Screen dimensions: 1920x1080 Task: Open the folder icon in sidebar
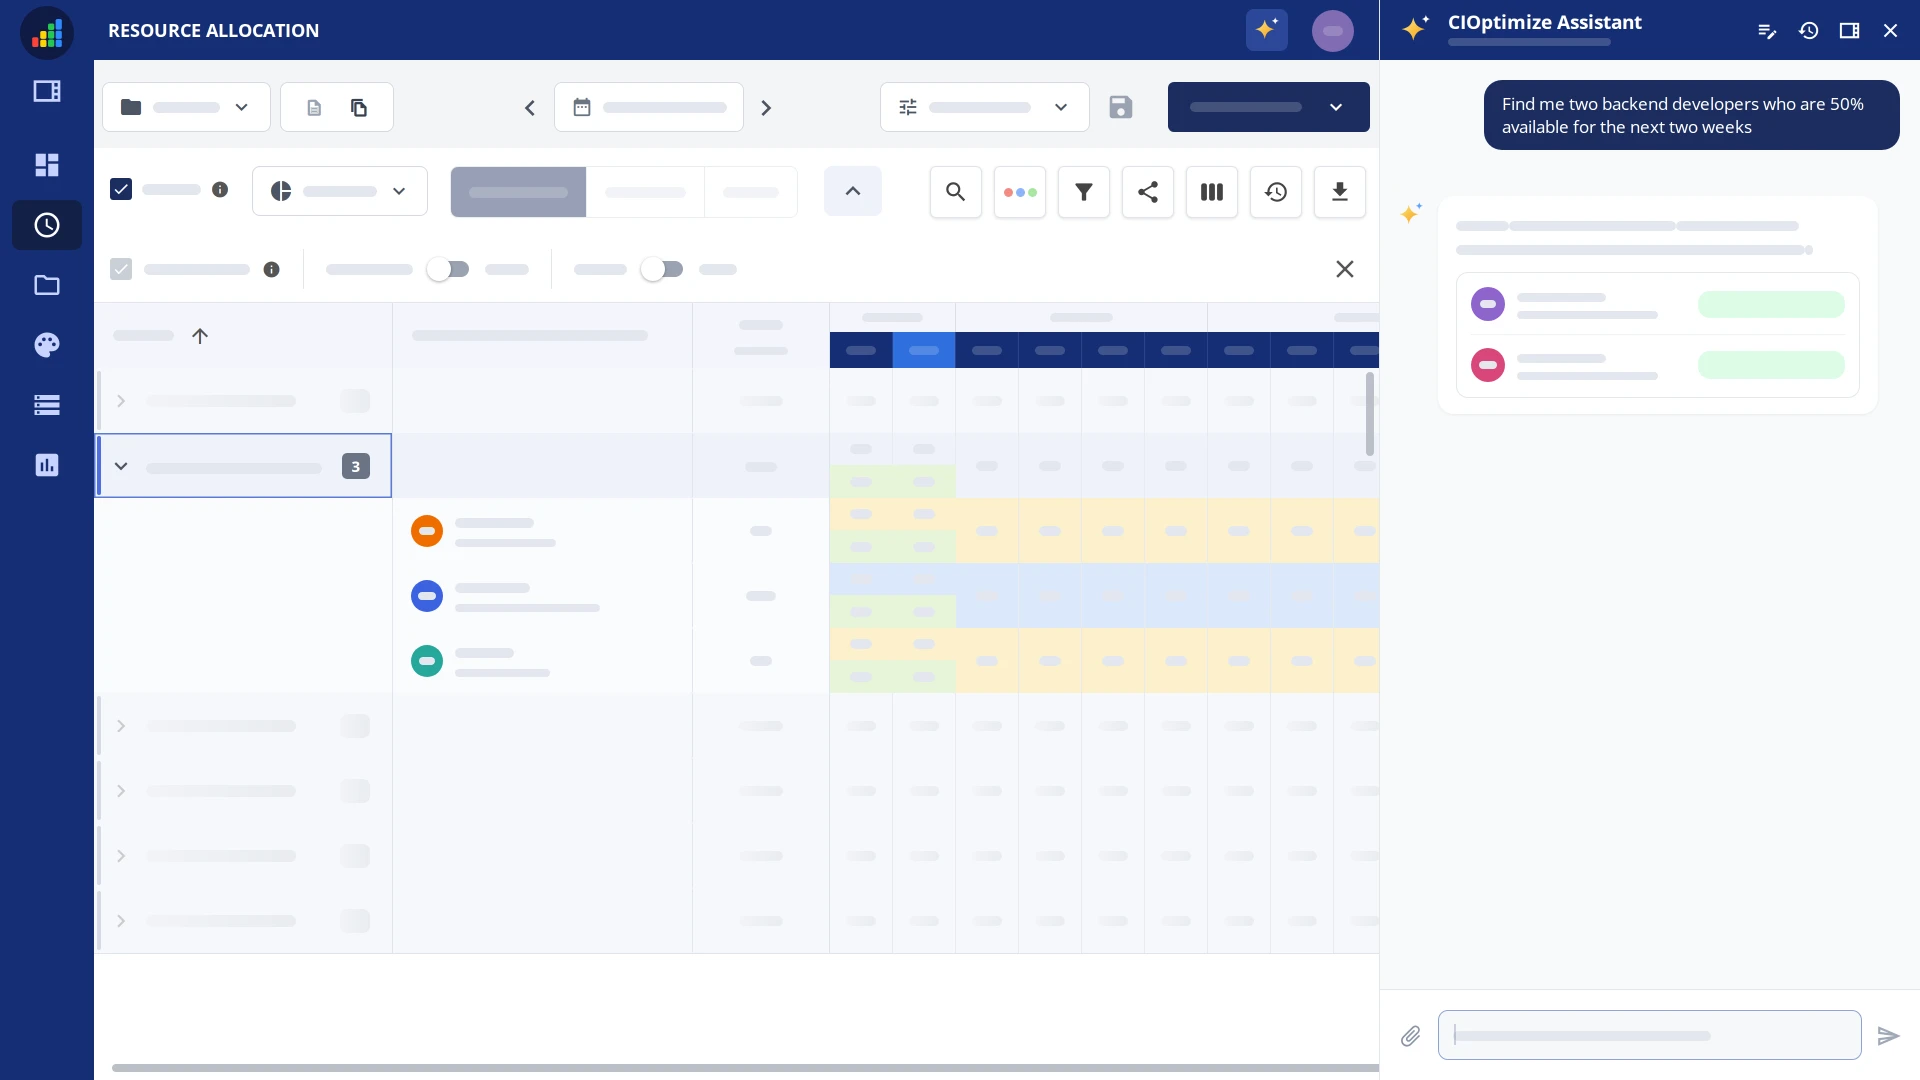(x=47, y=285)
